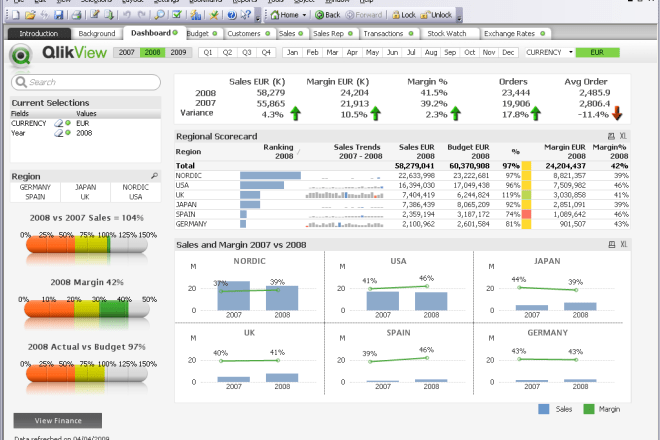
Task: Expand the Home button dropdown arrow
Action: 304,15
